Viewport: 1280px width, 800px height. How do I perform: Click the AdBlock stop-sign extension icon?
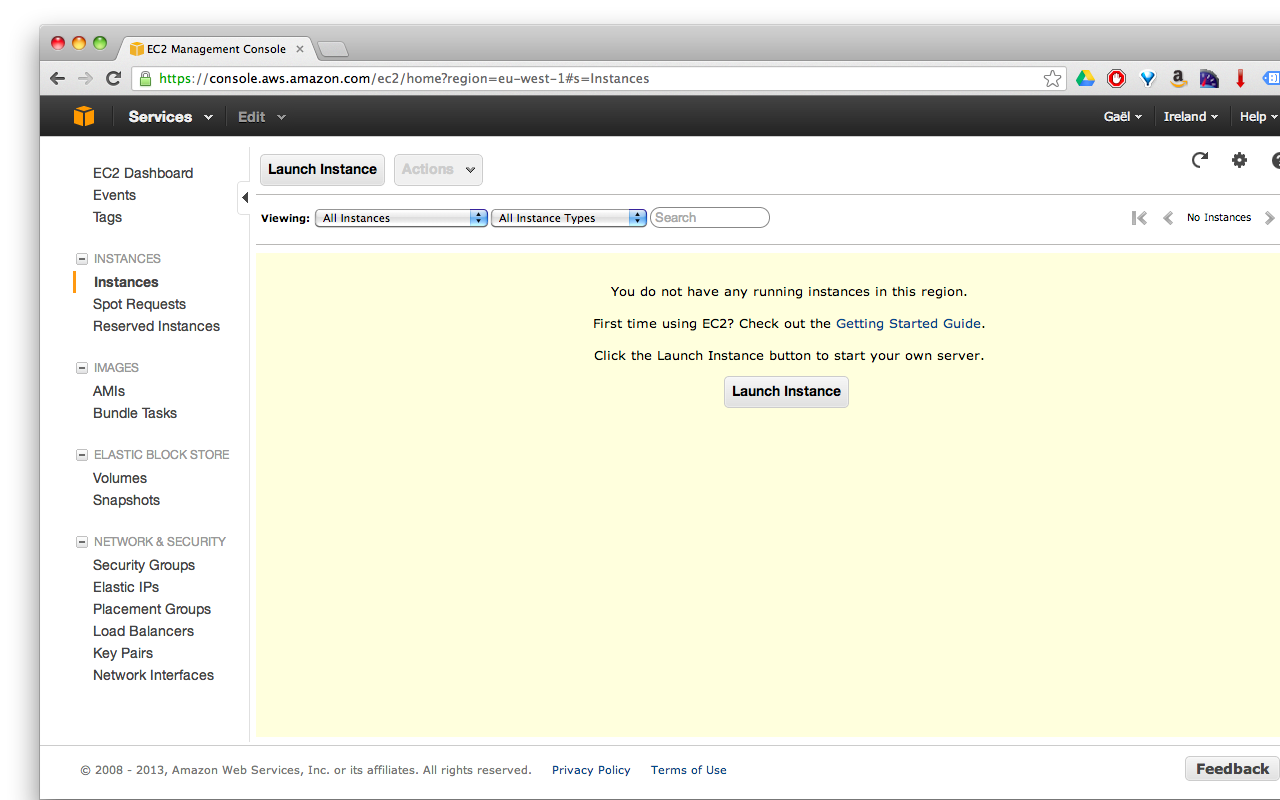tap(1117, 77)
